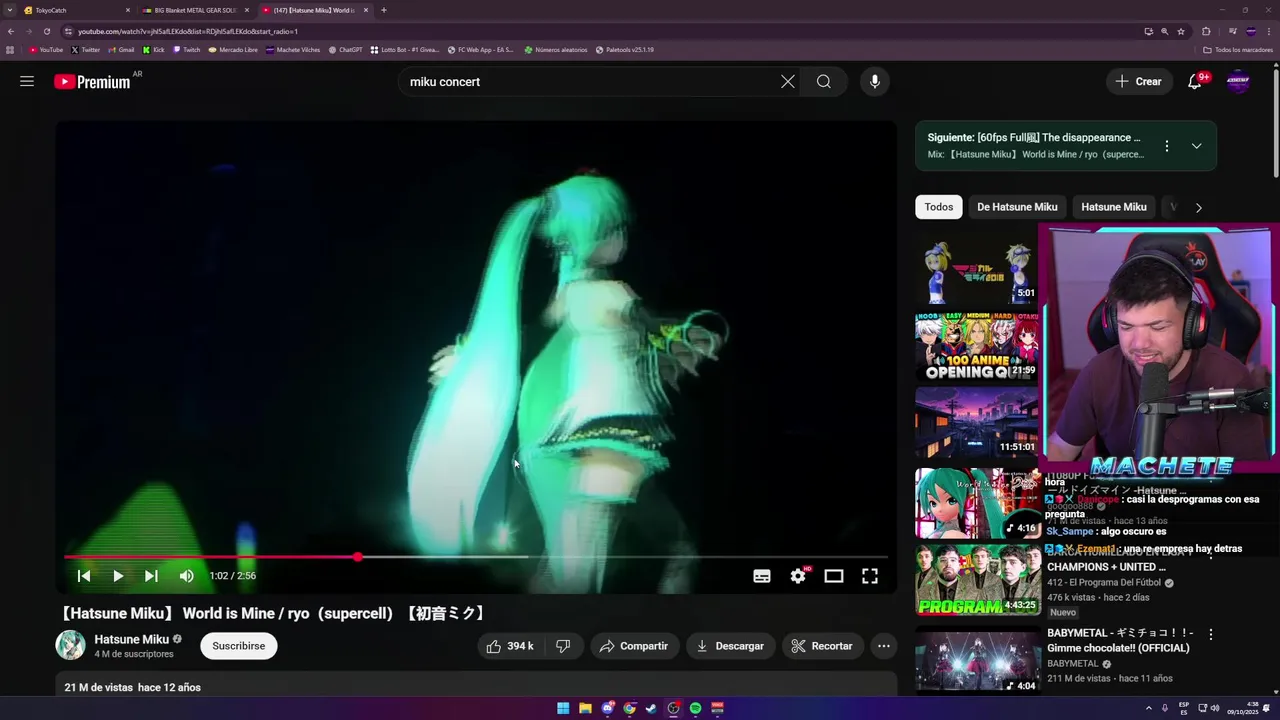The image size is (1280, 720).
Task: Close the Hatsune Miku YouTube tab
Action: 366,10
